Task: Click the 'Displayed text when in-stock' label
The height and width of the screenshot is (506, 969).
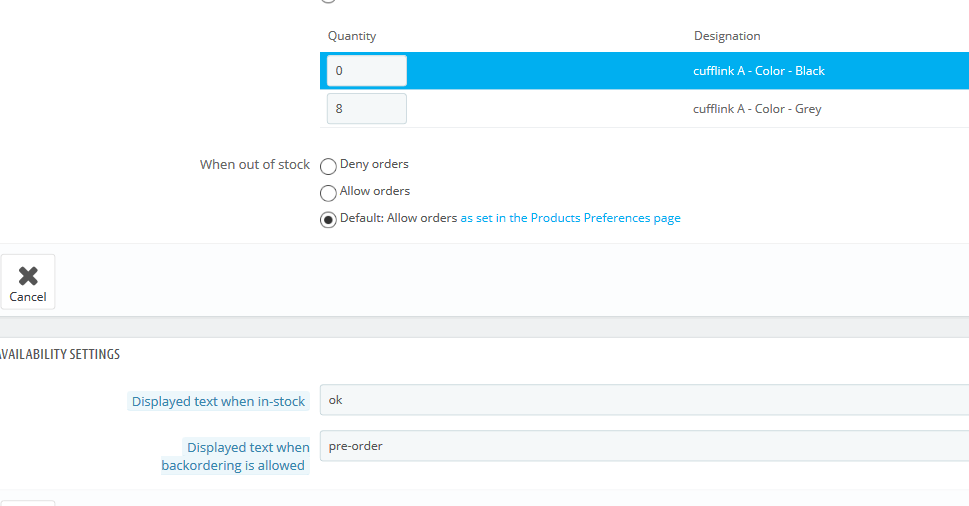Action: click(218, 402)
